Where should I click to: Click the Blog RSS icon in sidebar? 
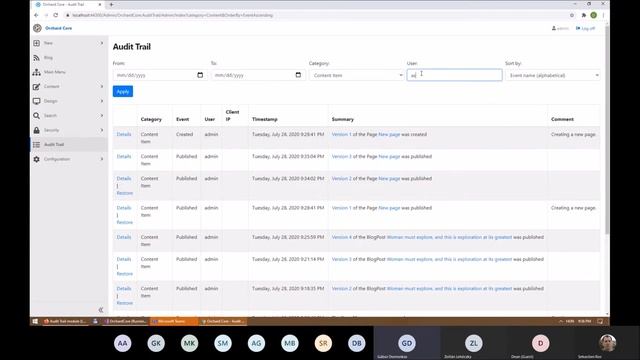[x=36, y=58]
